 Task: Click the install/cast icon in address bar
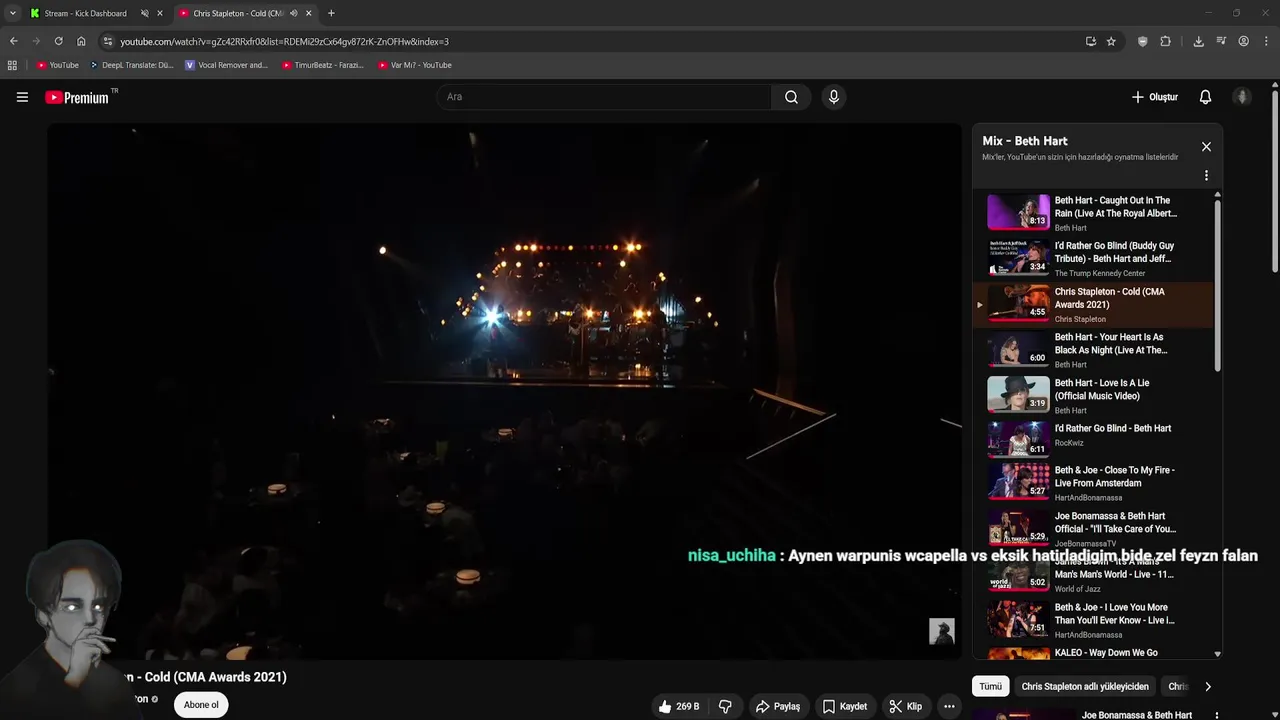(x=1090, y=41)
